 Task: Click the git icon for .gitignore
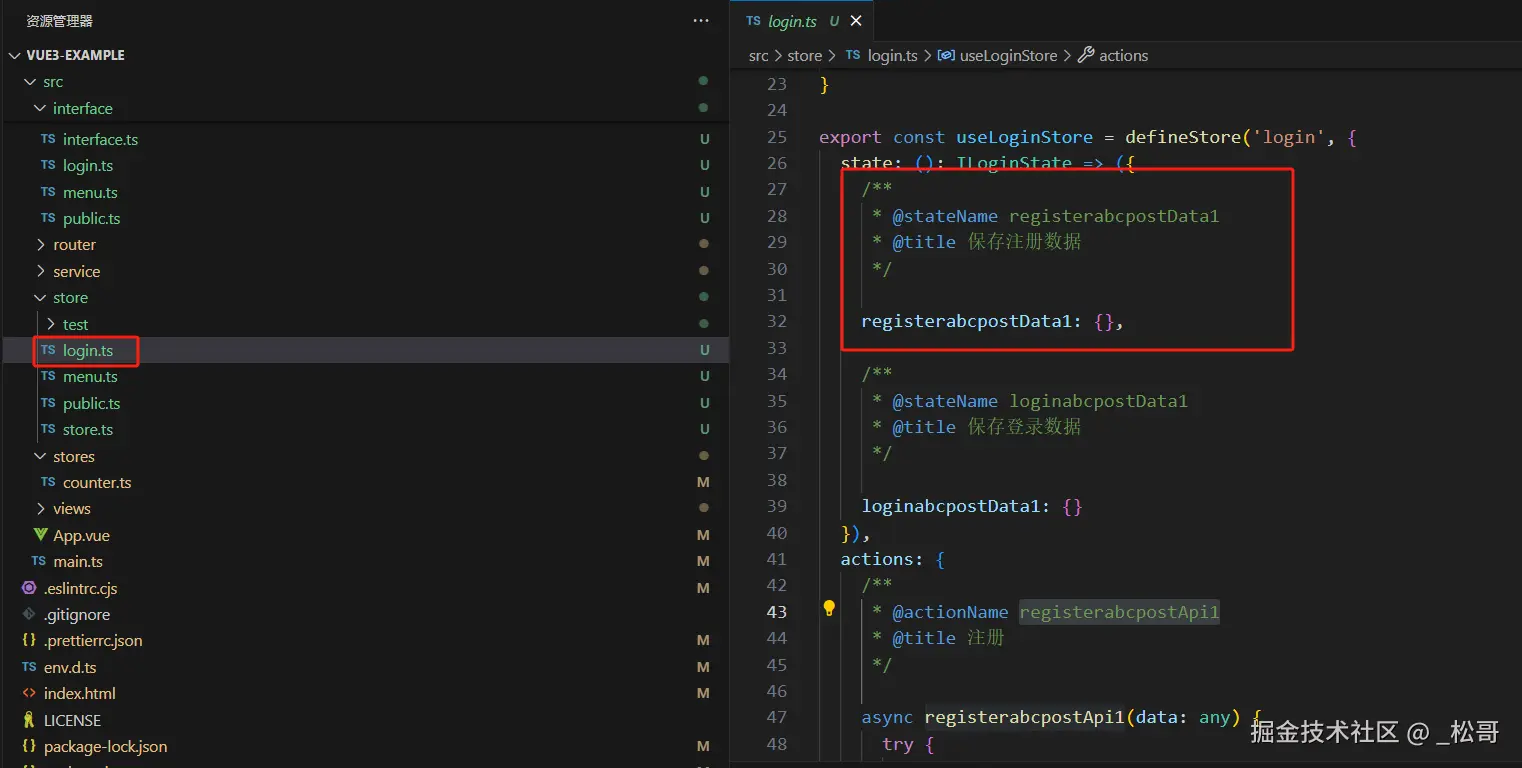pos(29,614)
